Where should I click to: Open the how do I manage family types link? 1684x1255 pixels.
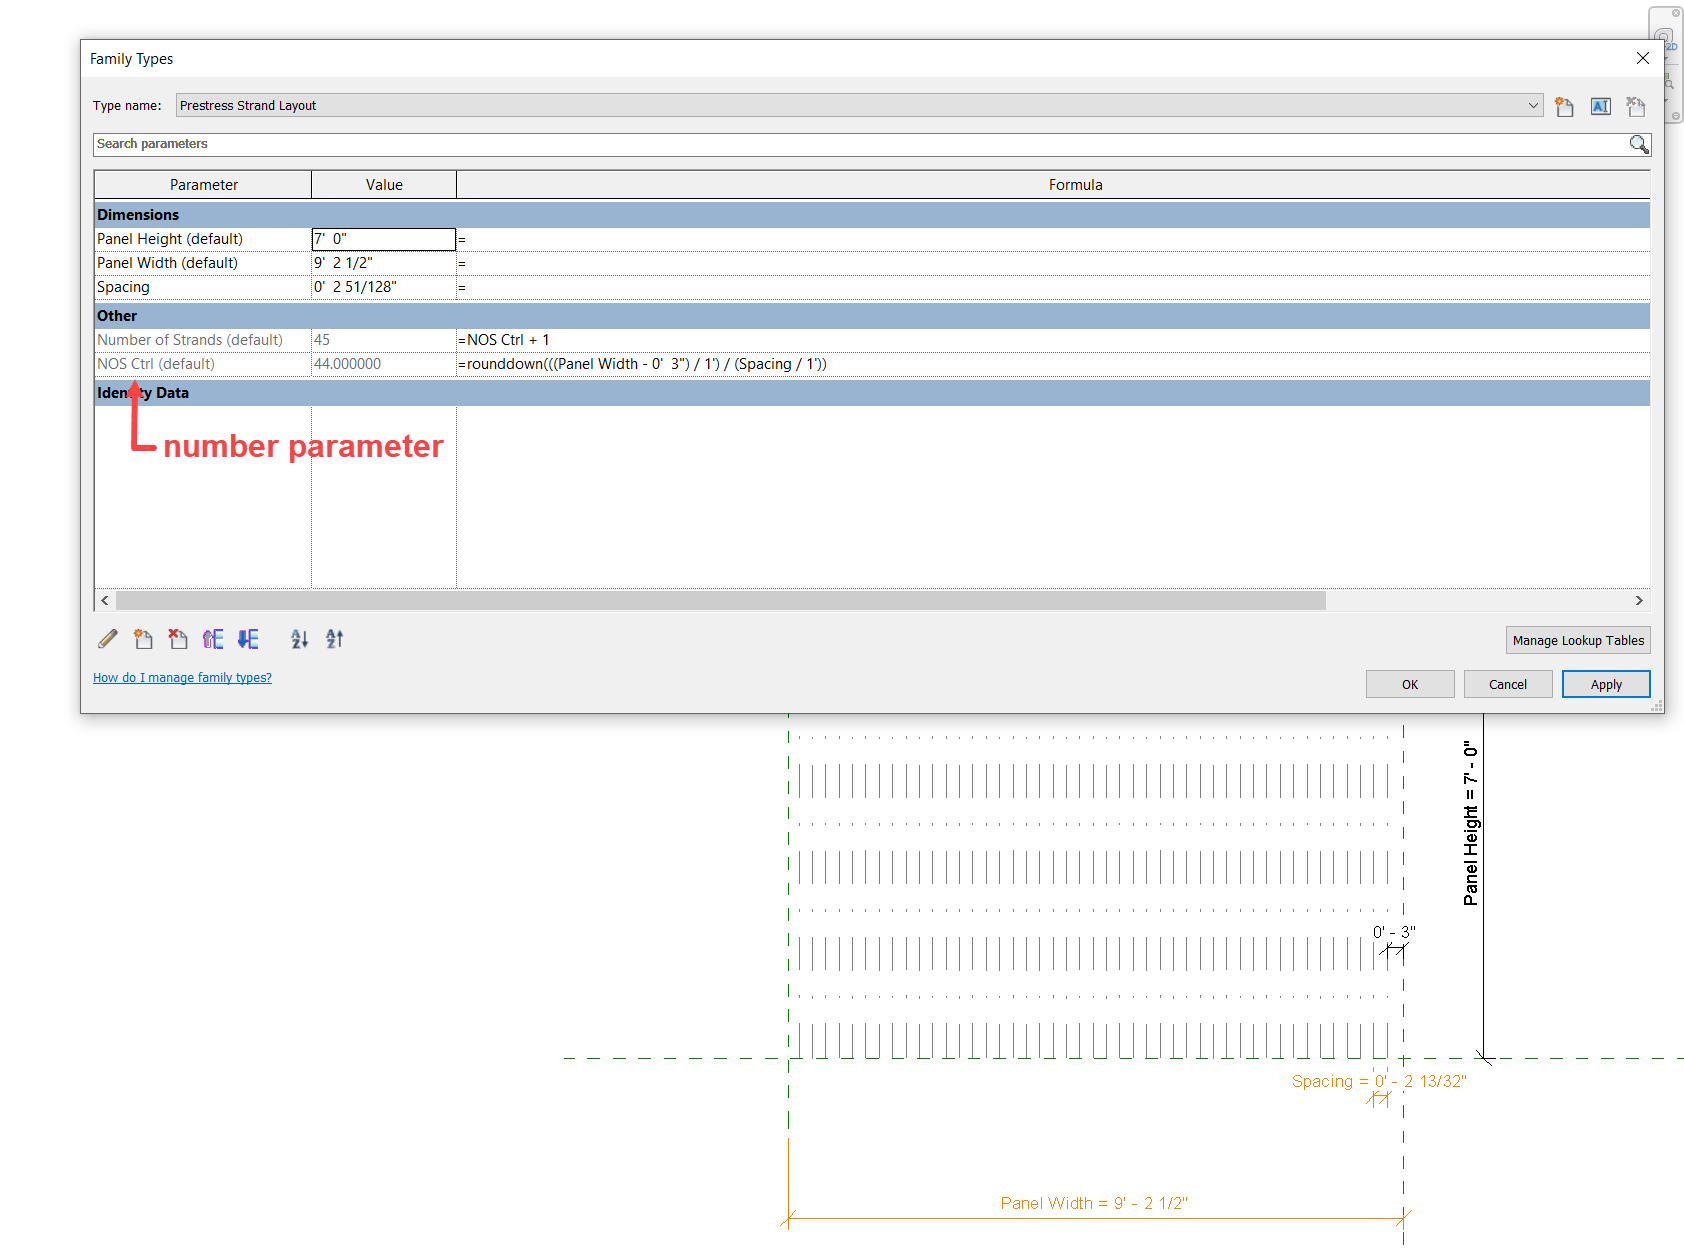182,677
